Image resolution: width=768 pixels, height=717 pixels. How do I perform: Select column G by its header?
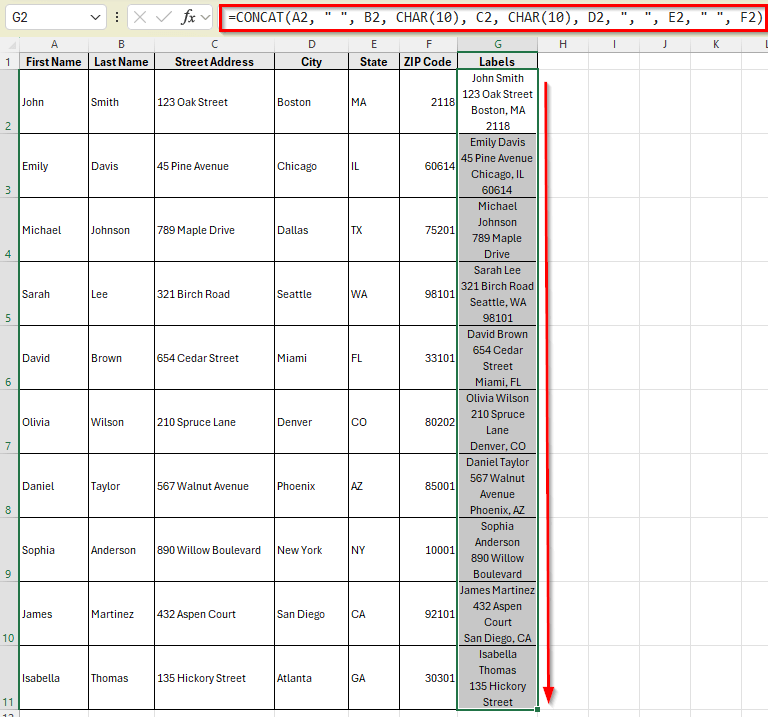tap(497, 44)
